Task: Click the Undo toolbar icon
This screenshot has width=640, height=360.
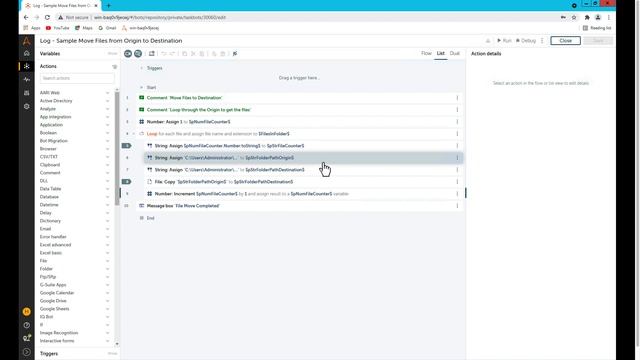Action: coord(164,53)
